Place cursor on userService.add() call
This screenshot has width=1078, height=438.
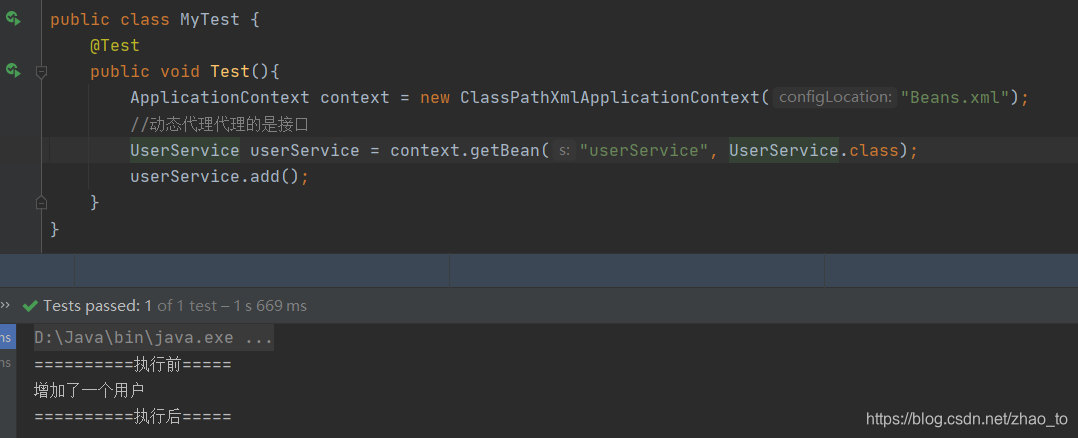pyautogui.click(x=214, y=176)
